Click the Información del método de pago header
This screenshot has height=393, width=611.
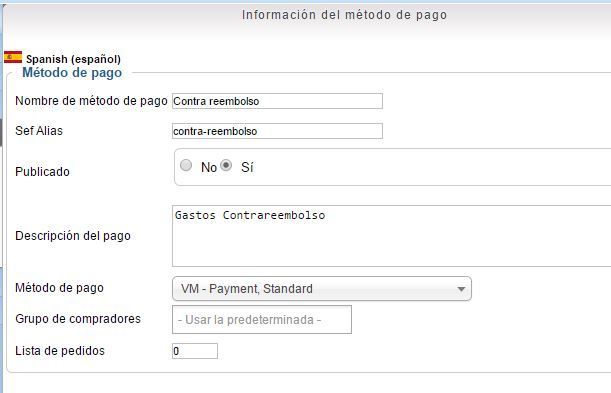[344, 15]
